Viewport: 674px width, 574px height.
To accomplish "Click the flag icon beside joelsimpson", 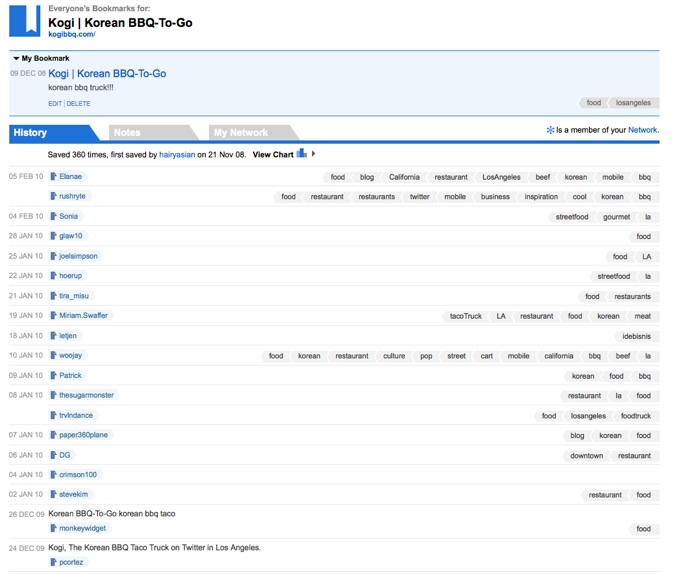I will [x=54, y=256].
